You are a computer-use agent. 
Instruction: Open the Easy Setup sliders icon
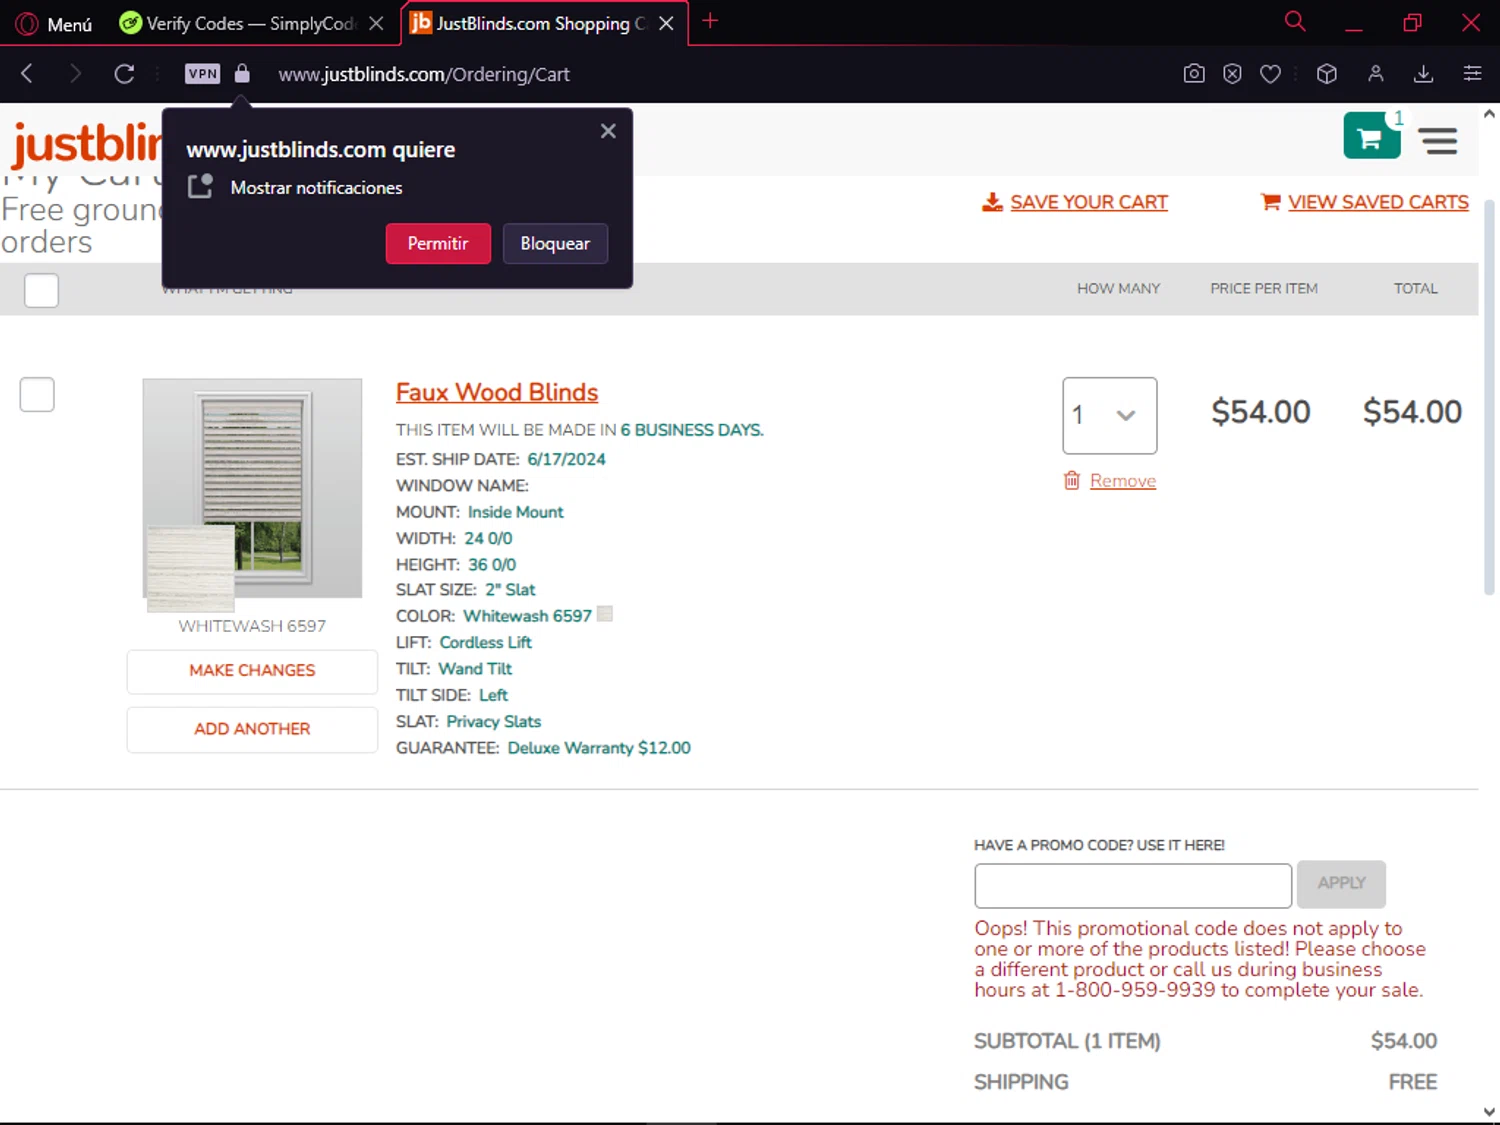point(1472,73)
